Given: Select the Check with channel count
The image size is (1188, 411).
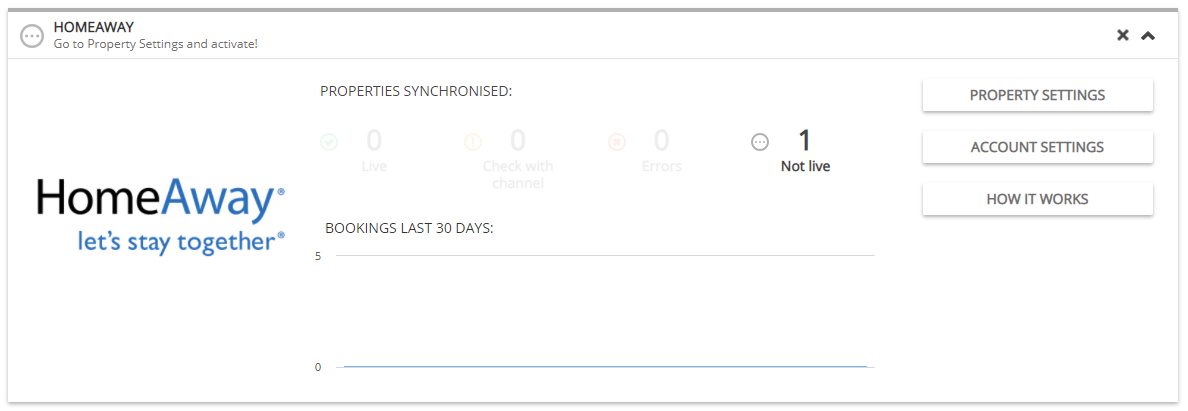Looking at the screenshot, I should (518, 141).
